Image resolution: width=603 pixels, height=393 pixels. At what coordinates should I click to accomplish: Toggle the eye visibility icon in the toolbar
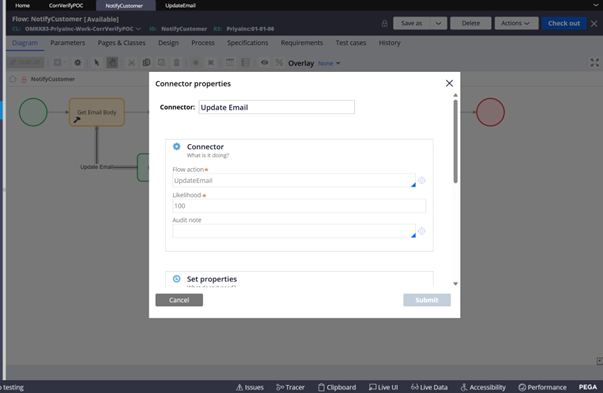265,62
